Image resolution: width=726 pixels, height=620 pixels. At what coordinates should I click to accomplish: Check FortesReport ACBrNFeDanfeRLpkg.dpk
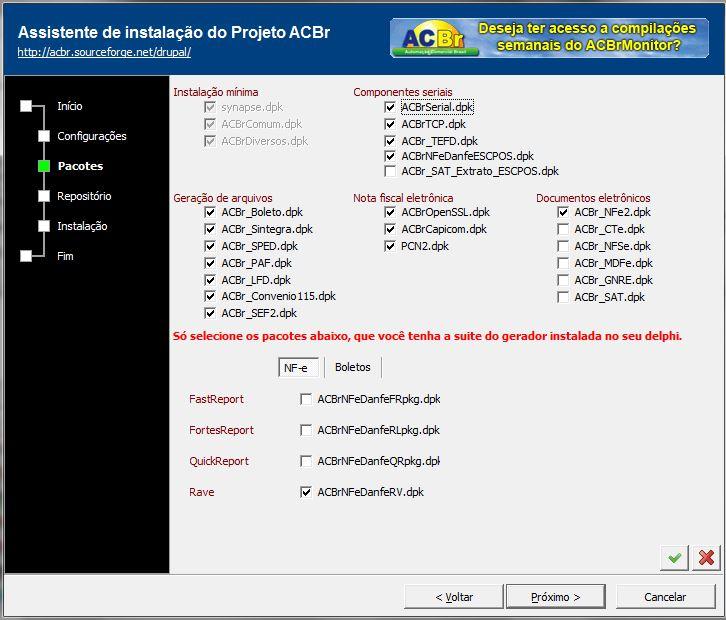coord(306,430)
